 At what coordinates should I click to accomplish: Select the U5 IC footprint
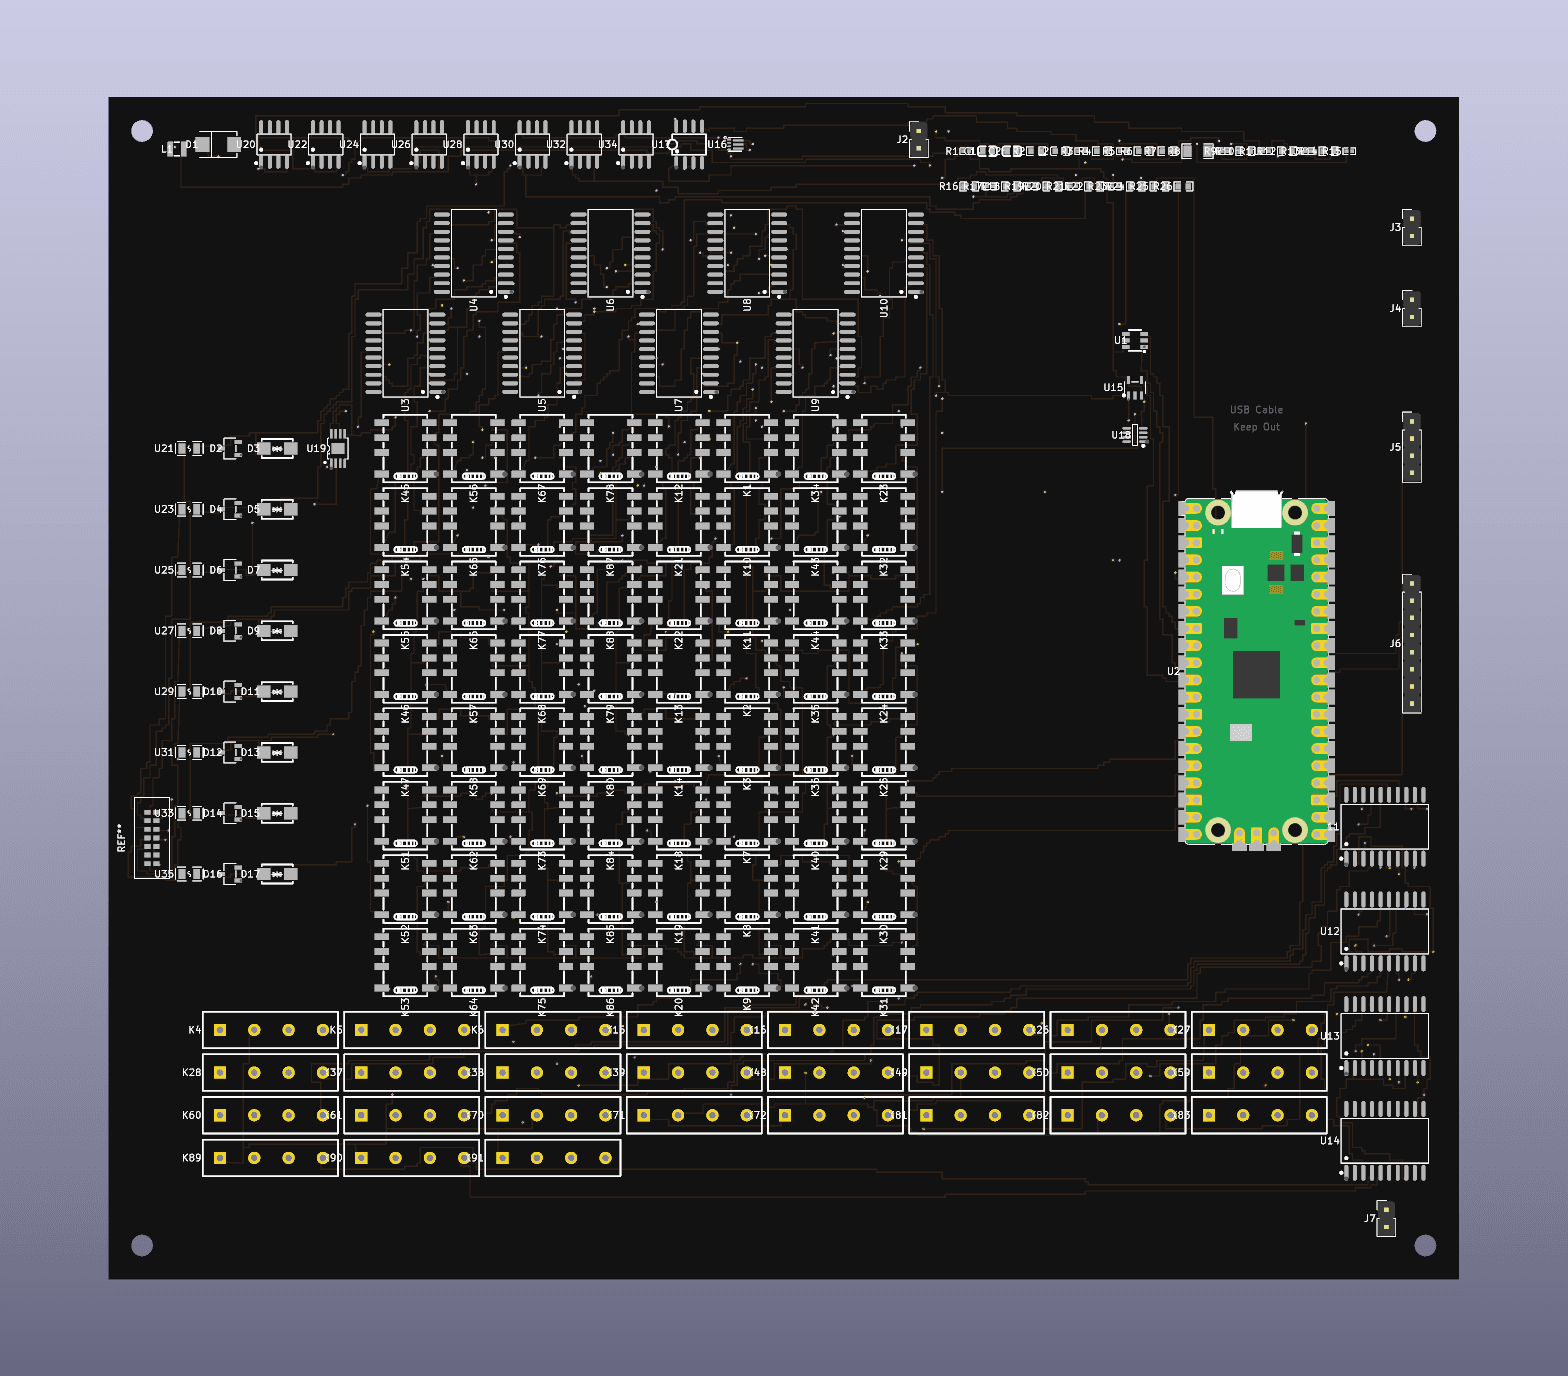pyautogui.click(x=542, y=353)
